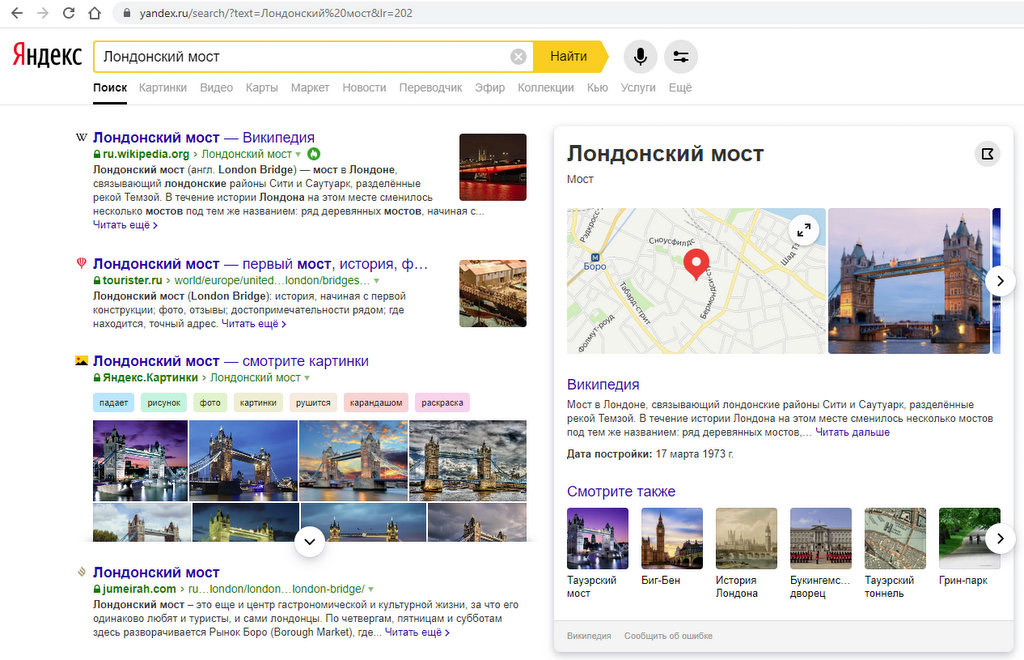Open 'Лондонский мост — Википедия' result
The image size is (1024, 660).
pos(204,137)
